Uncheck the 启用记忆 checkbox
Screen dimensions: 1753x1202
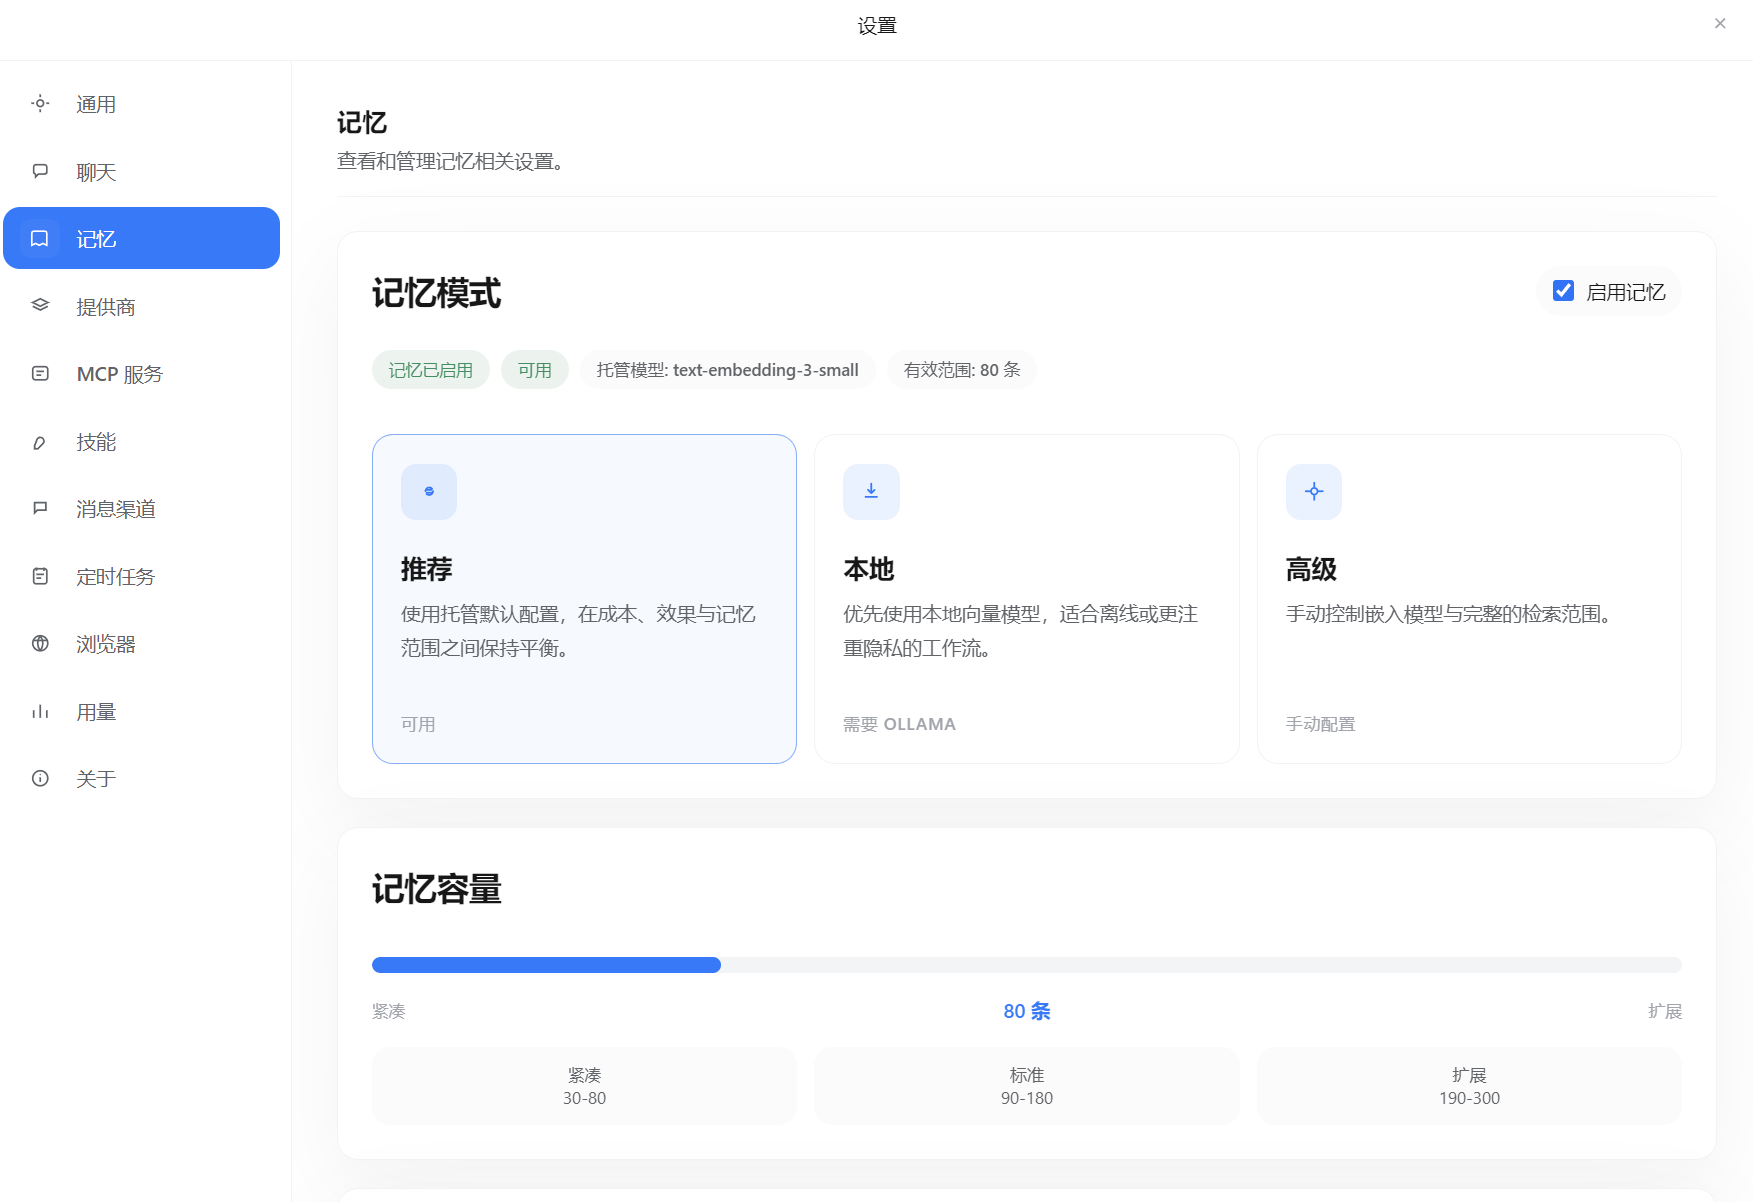point(1563,290)
